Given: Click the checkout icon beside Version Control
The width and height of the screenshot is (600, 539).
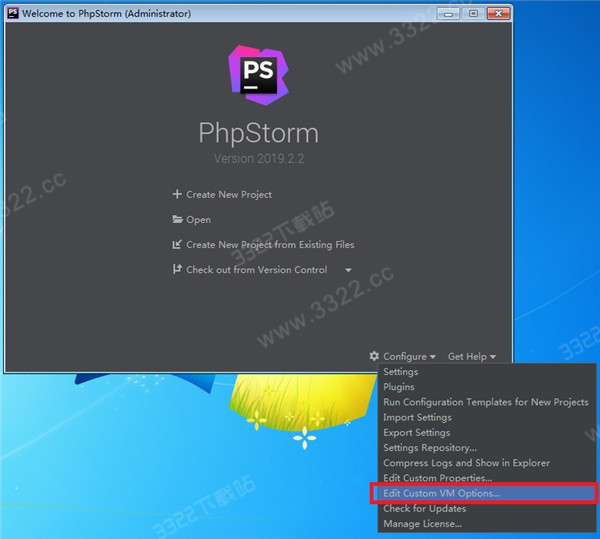Looking at the screenshot, I should (x=177, y=269).
